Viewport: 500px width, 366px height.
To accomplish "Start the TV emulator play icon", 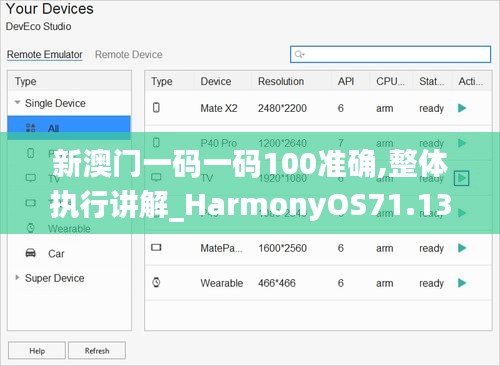I will point(462,178).
